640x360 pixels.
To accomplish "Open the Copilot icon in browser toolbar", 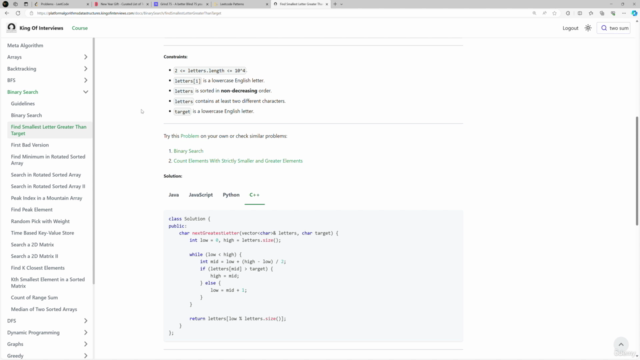I will [x=634, y=13].
